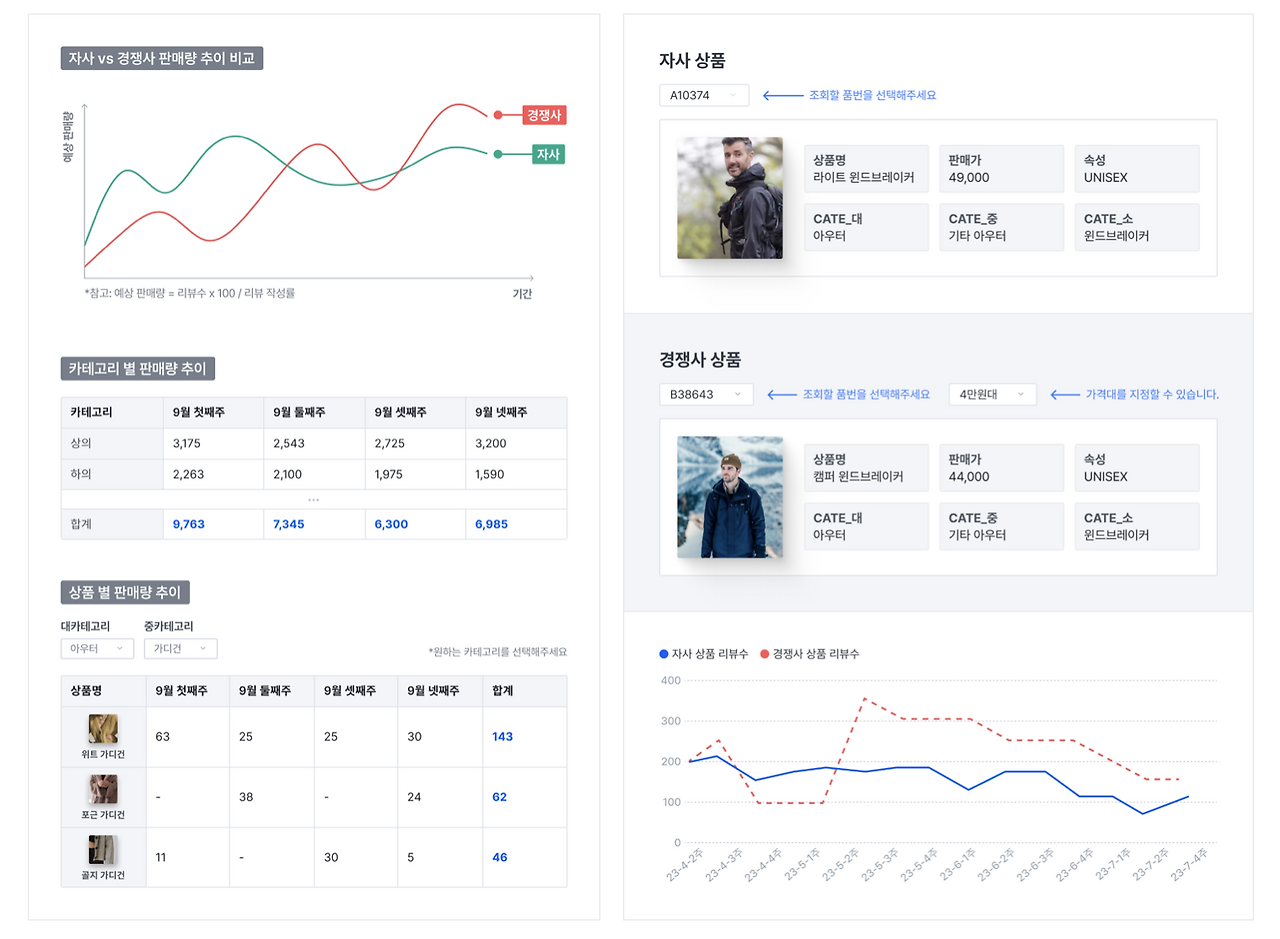Click the CATE_소 윈드브레이커 cell
This screenshot has height=939, width=1280.
[x=1136, y=226]
